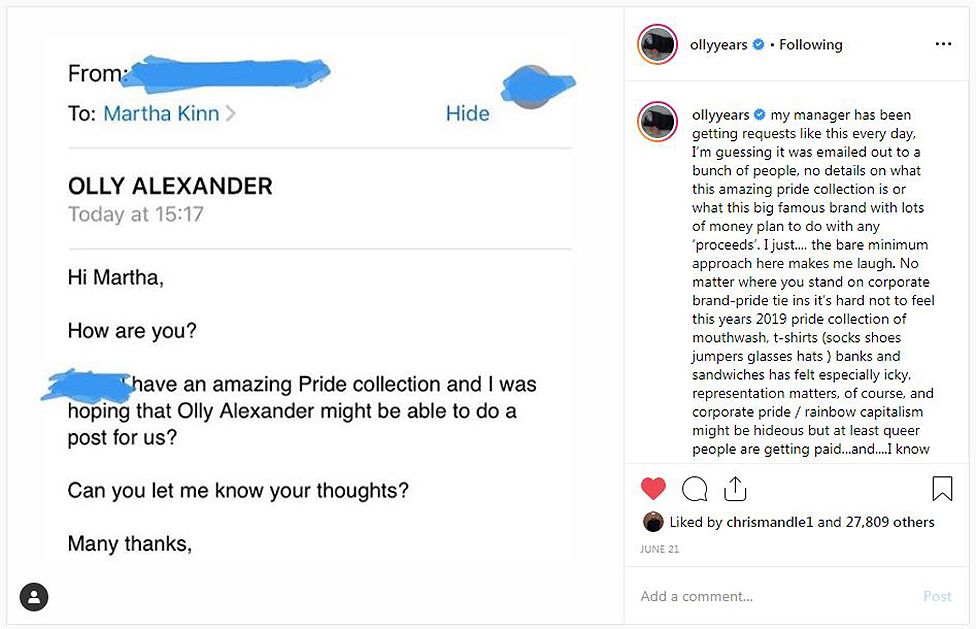This screenshot has width=976, height=629.
Task: Open the comment bubble icon
Action: click(x=695, y=488)
